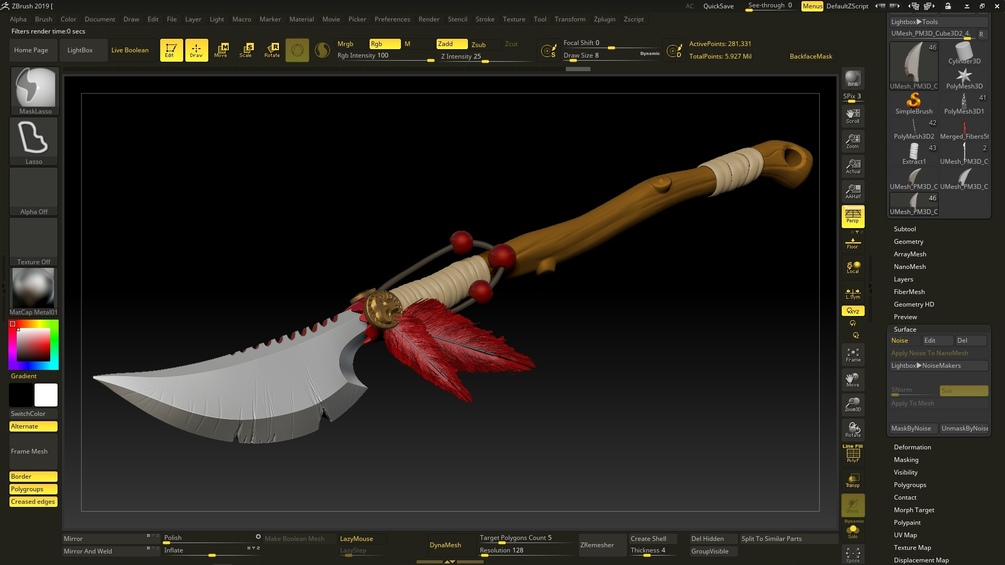Toggle PolyF line fill display
The height and width of the screenshot is (565, 1005).
(852, 454)
